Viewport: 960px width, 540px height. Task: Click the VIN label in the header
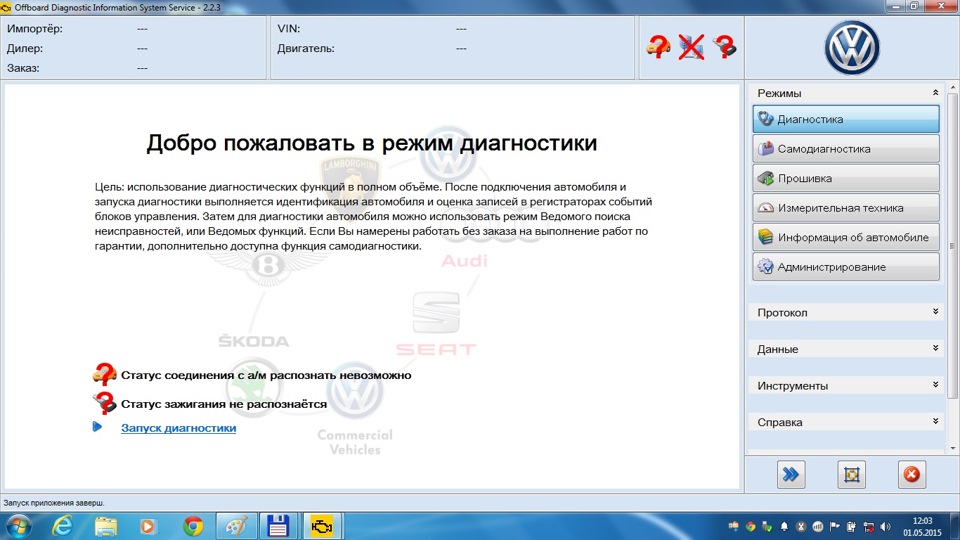click(288, 29)
